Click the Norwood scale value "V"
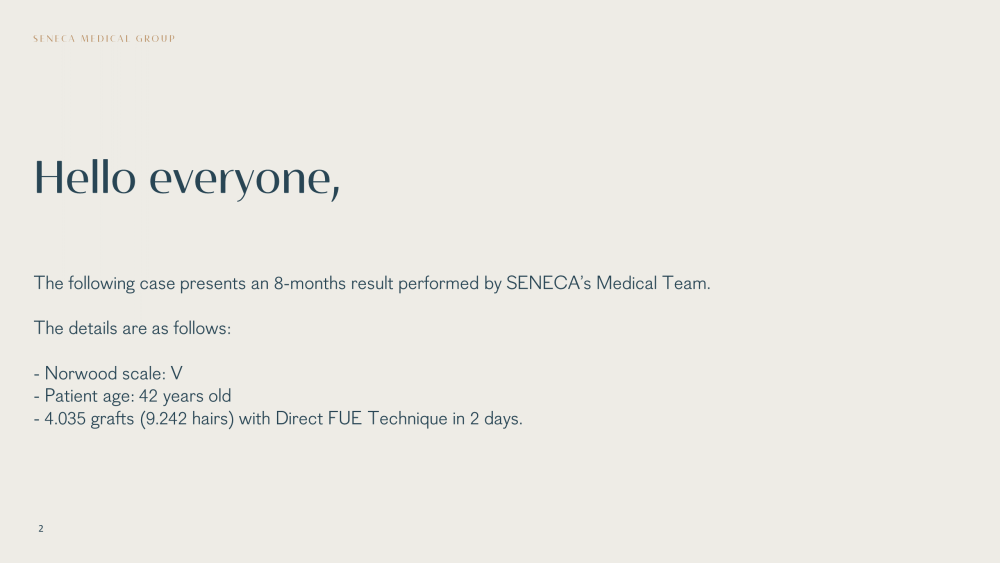1000x563 pixels. point(177,374)
